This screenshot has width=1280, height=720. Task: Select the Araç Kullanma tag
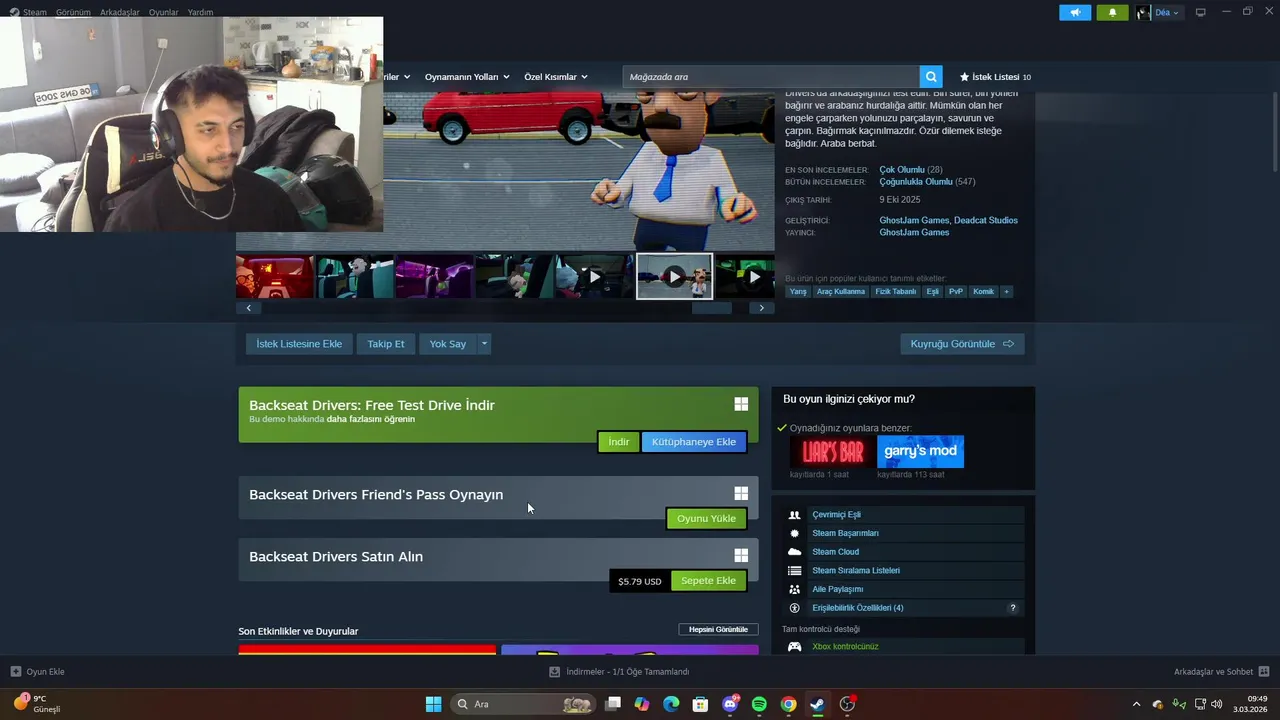841,292
